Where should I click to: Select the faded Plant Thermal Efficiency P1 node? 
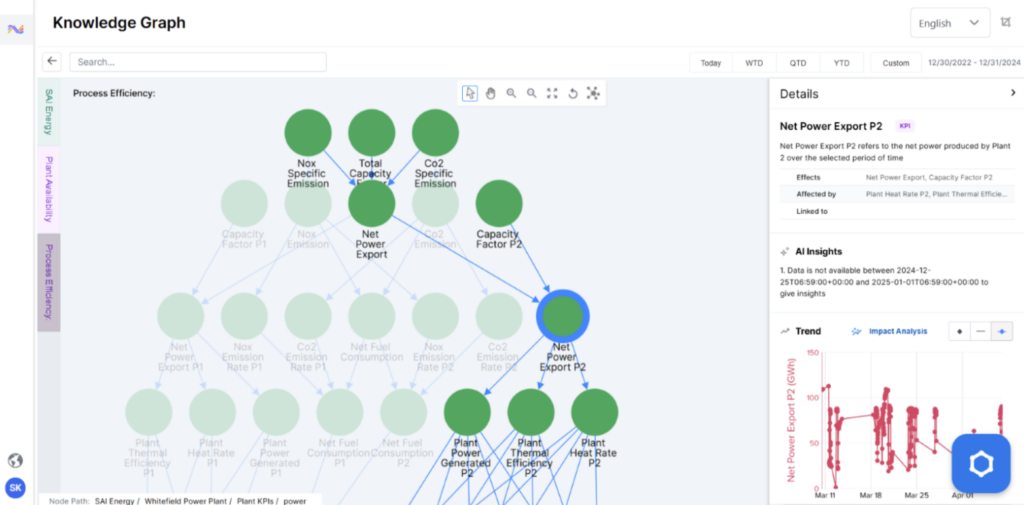[149, 412]
